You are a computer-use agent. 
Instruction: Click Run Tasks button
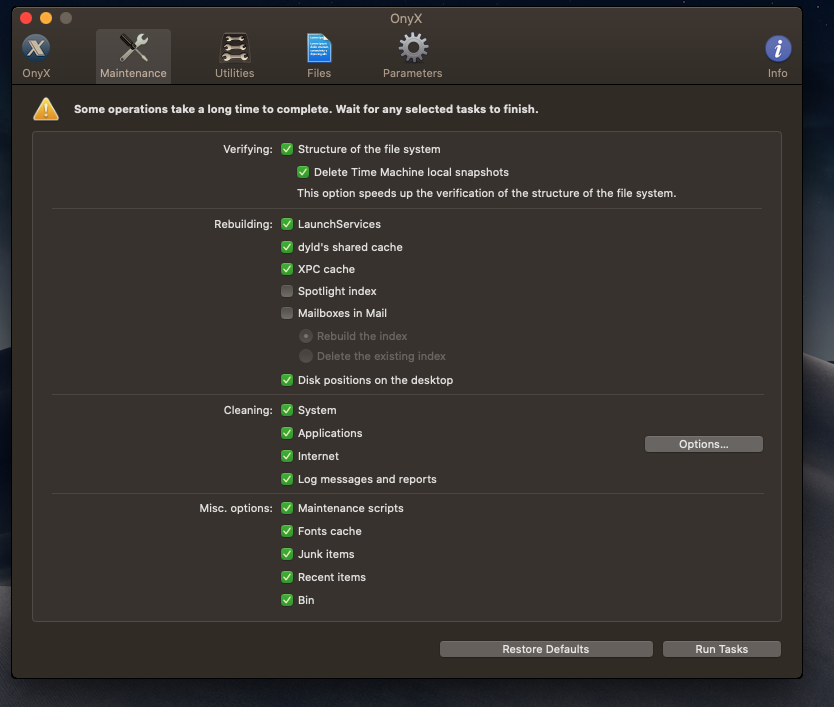tap(721, 649)
